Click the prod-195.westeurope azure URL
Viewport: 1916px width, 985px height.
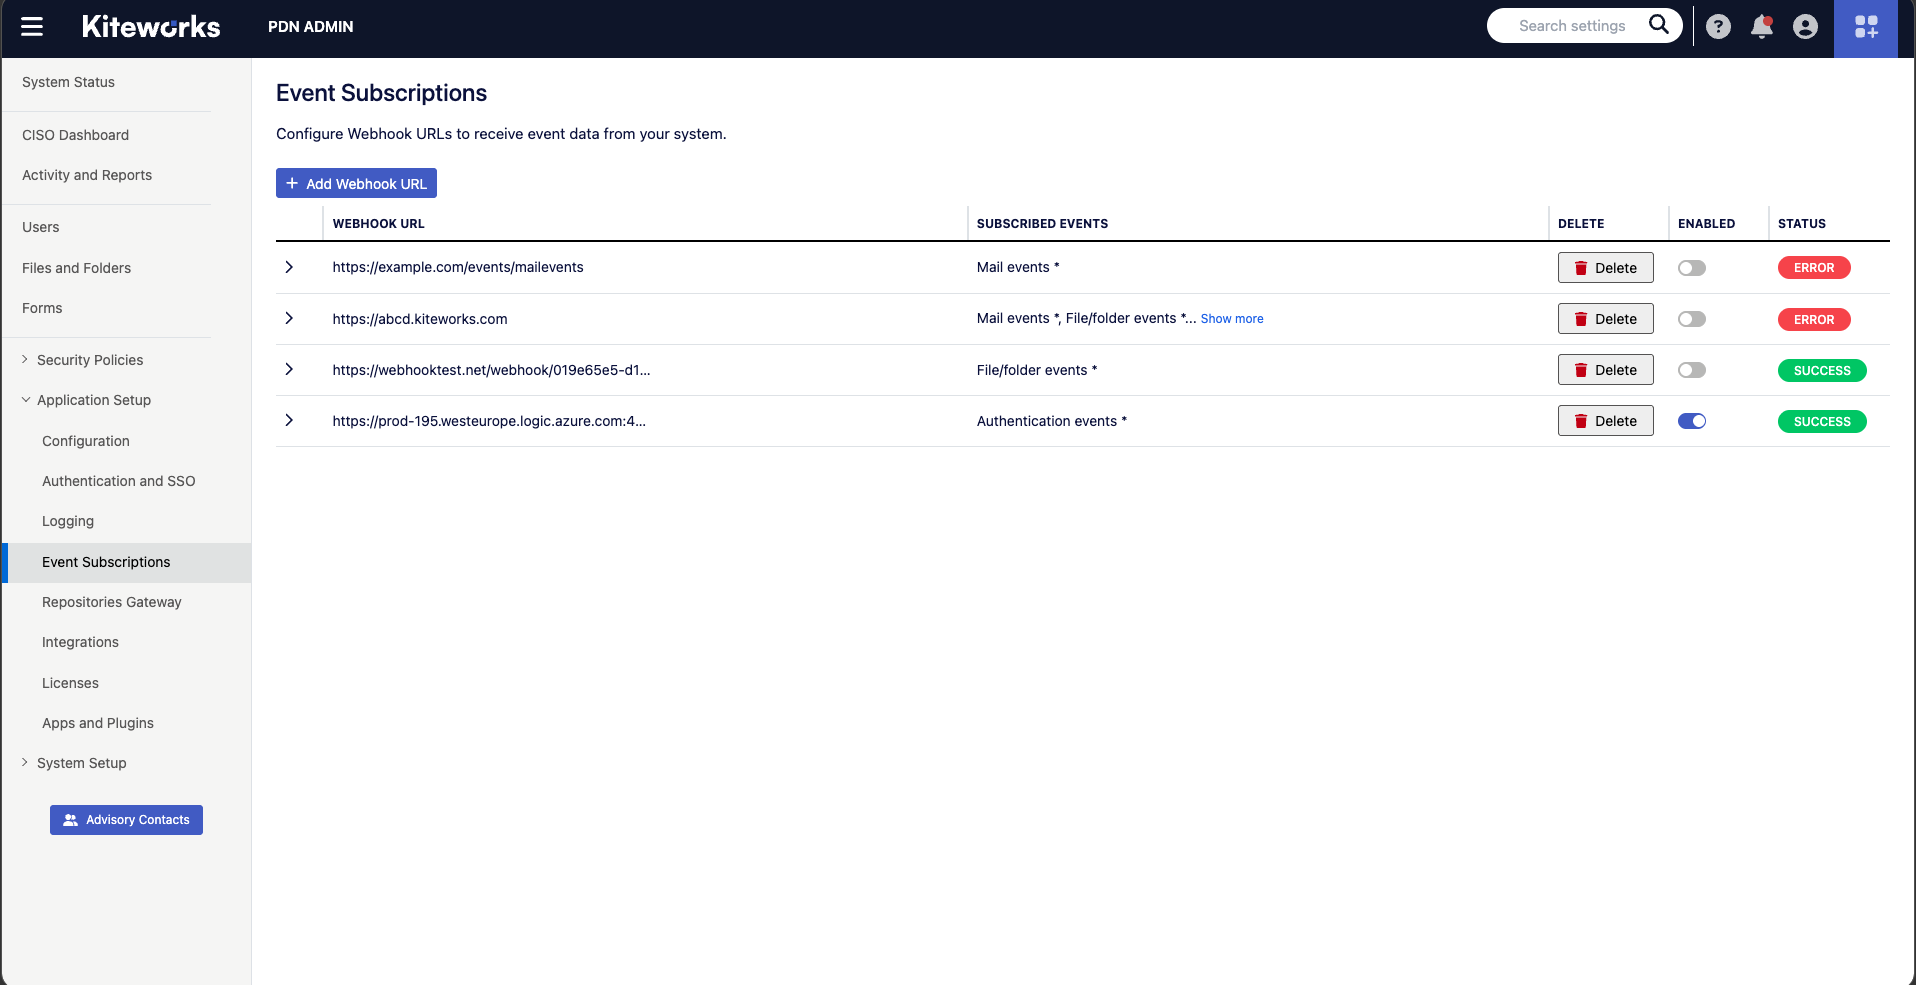tap(489, 421)
